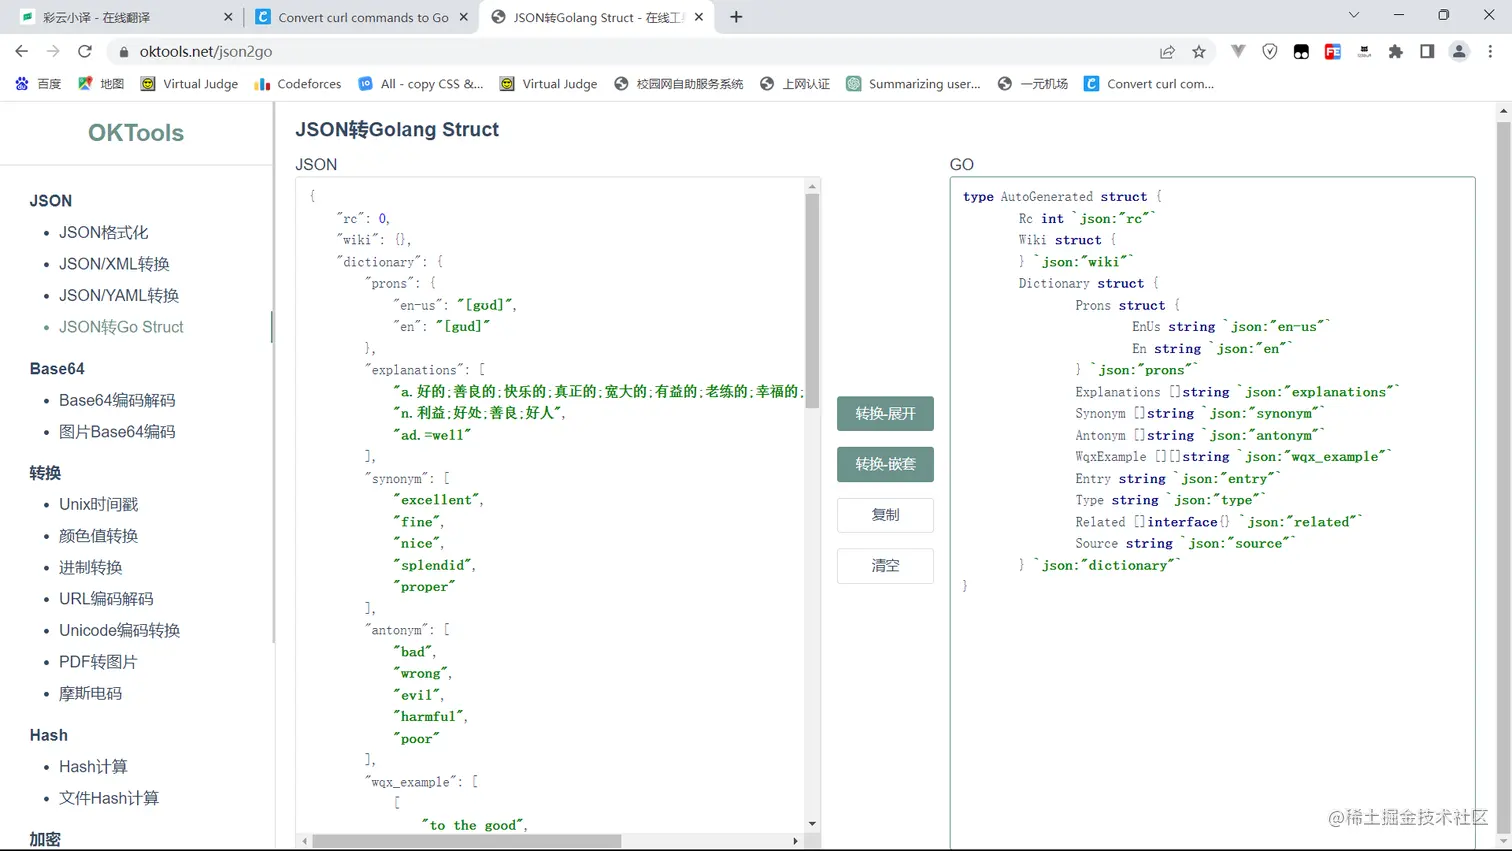
Task: Bookmark this page with the star icon
Action: point(1198,51)
